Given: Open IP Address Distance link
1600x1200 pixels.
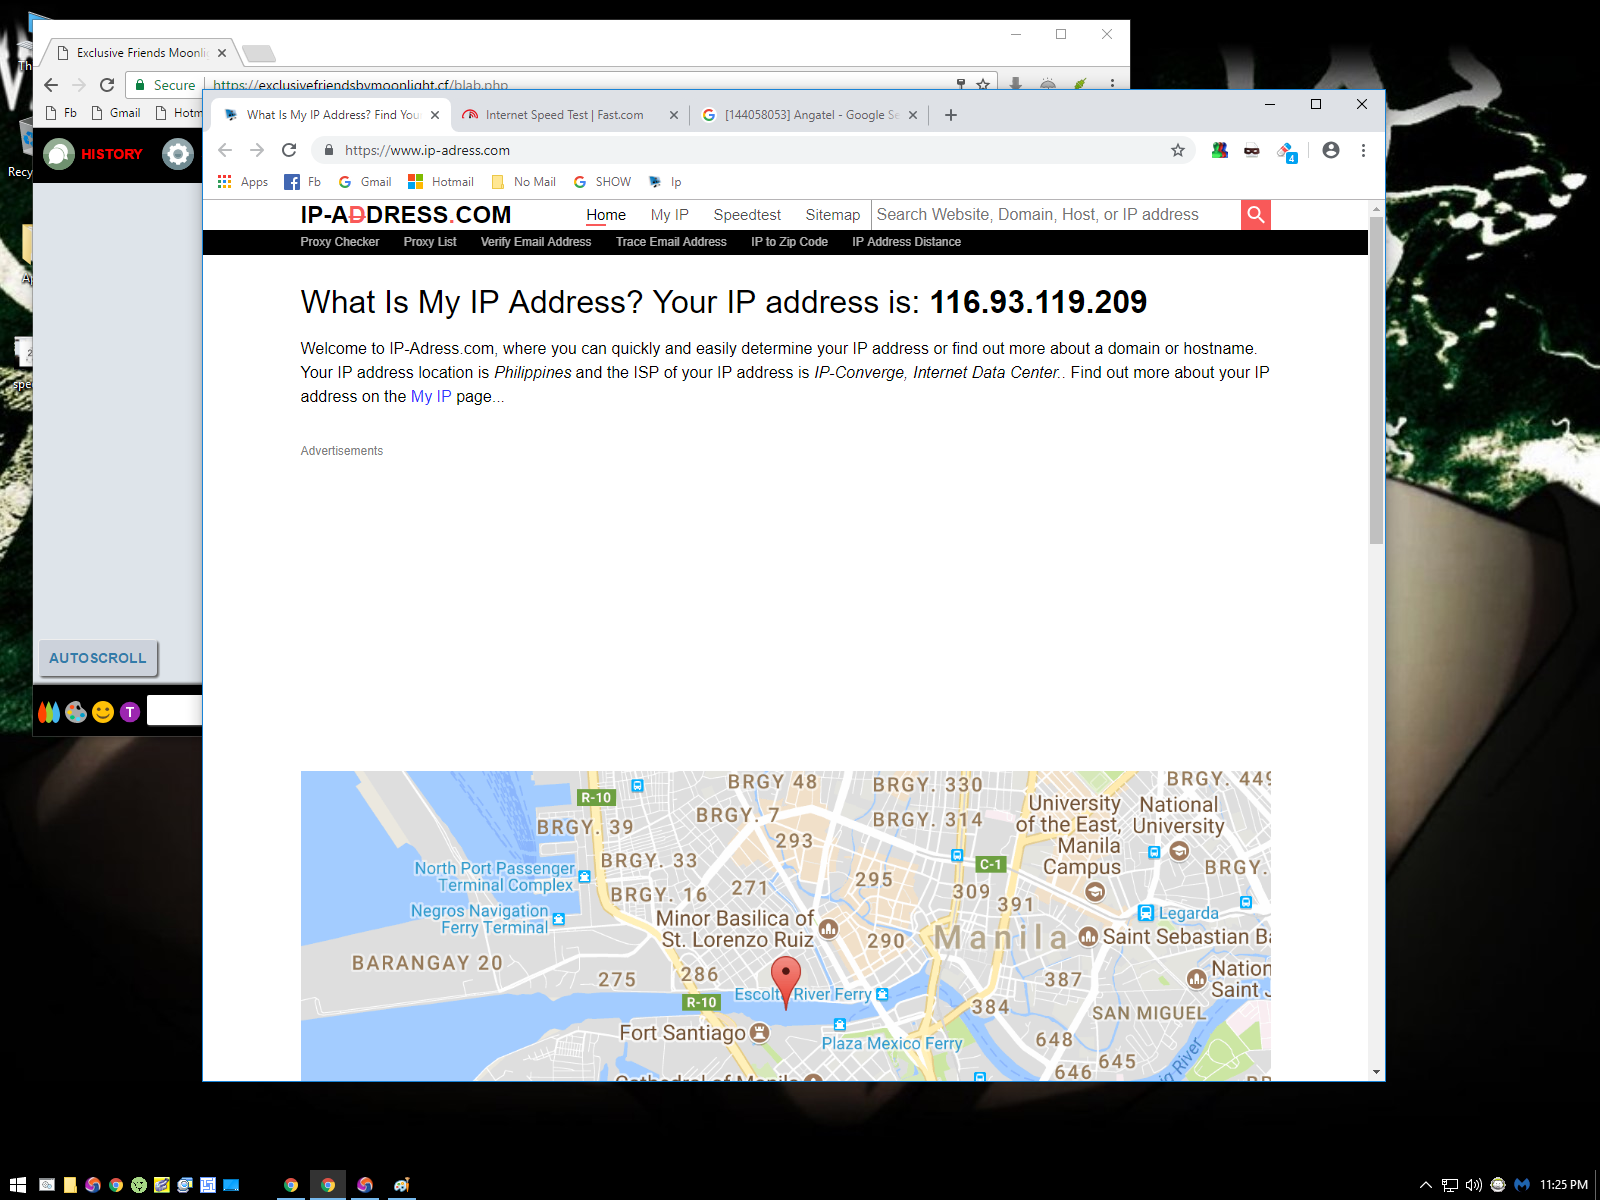Looking at the screenshot, I should click(906, 242).
